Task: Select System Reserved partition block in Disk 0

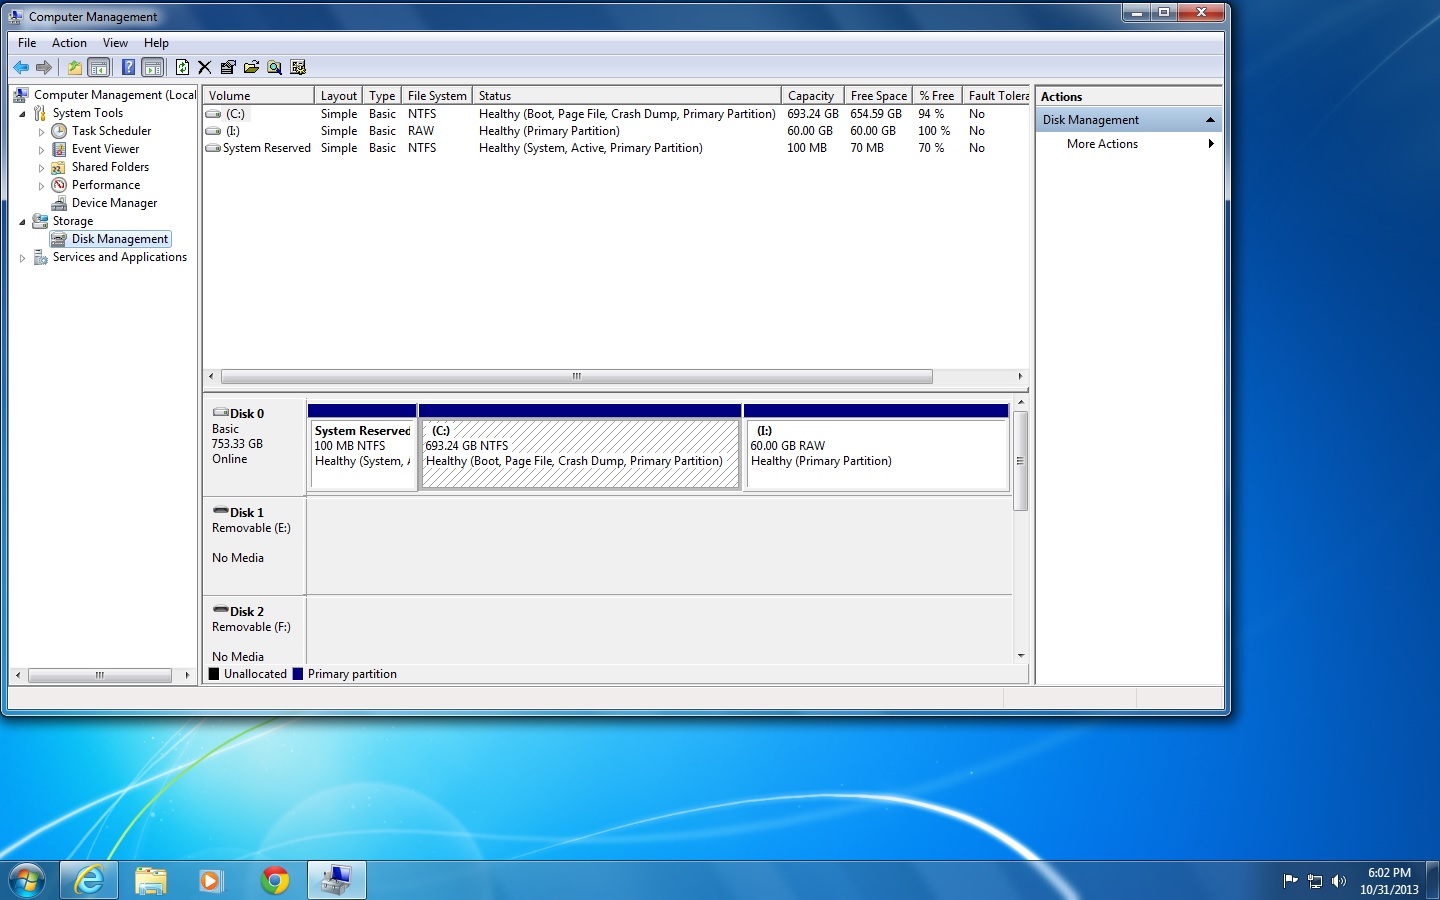Action: (362, 454)
